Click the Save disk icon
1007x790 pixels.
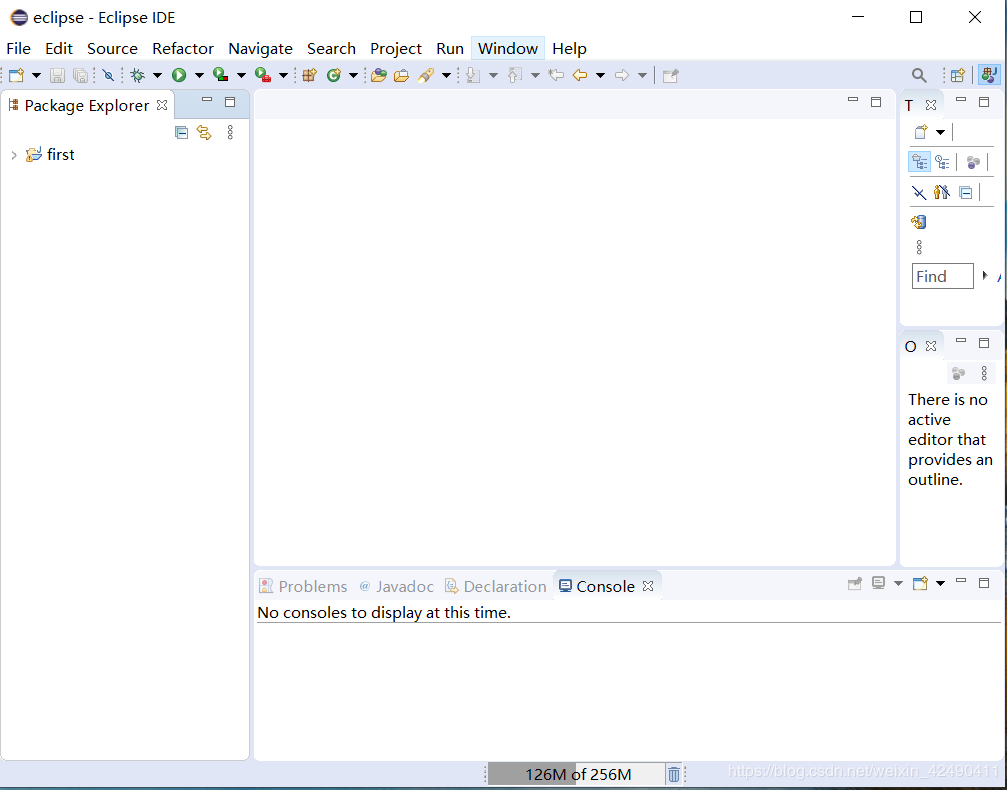57,75
